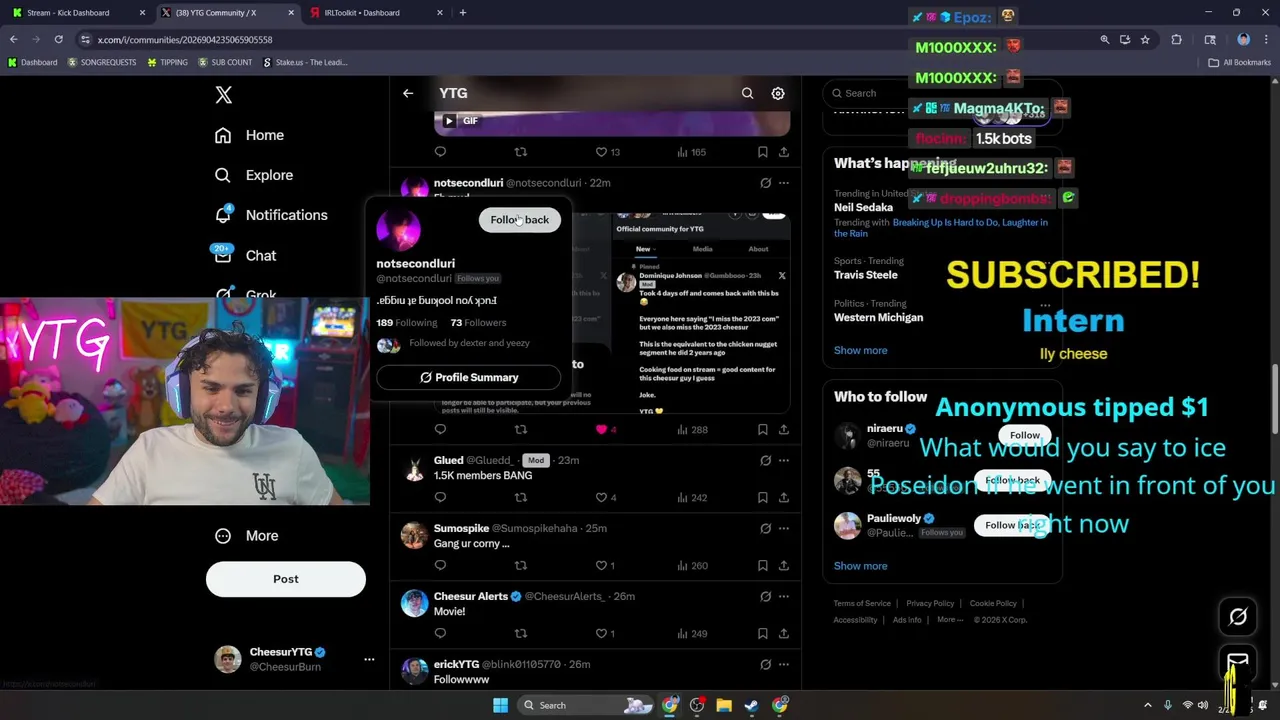Open File Explorer from taskbar
This screenshot has height=720, width=1280.
point(724,705)
